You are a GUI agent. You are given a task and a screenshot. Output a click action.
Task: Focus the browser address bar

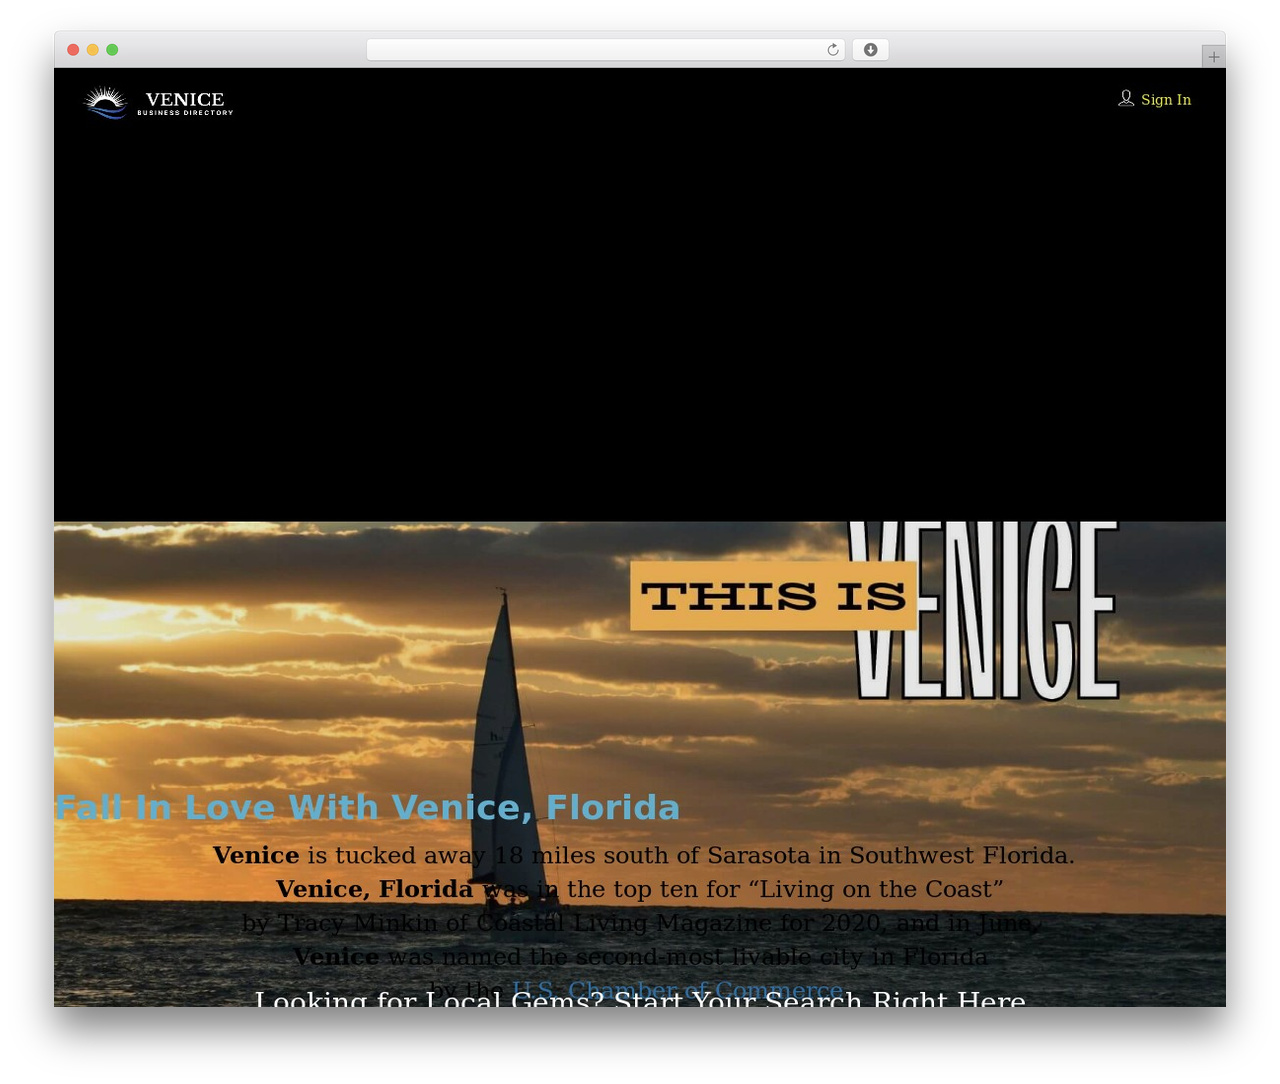click(605, 50)
